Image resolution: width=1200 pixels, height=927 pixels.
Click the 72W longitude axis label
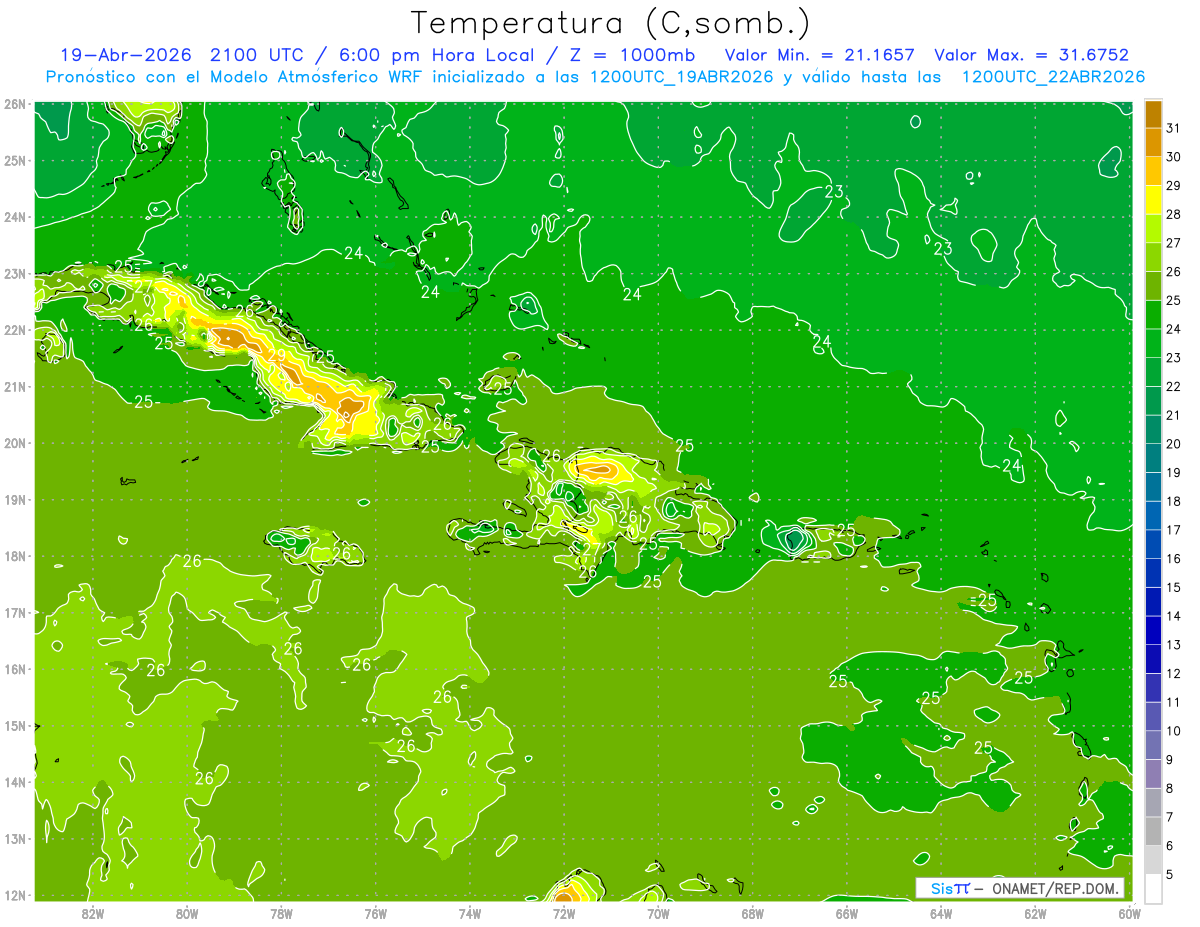(x=564, y=912)
